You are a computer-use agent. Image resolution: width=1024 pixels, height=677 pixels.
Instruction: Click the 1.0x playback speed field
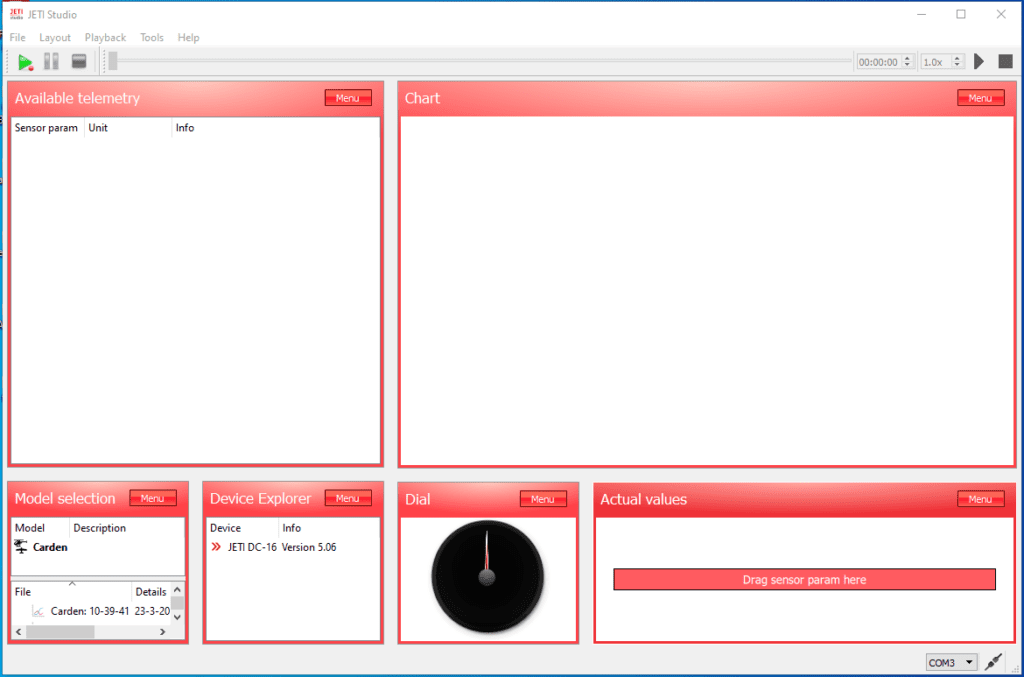[x=935, y=62]
